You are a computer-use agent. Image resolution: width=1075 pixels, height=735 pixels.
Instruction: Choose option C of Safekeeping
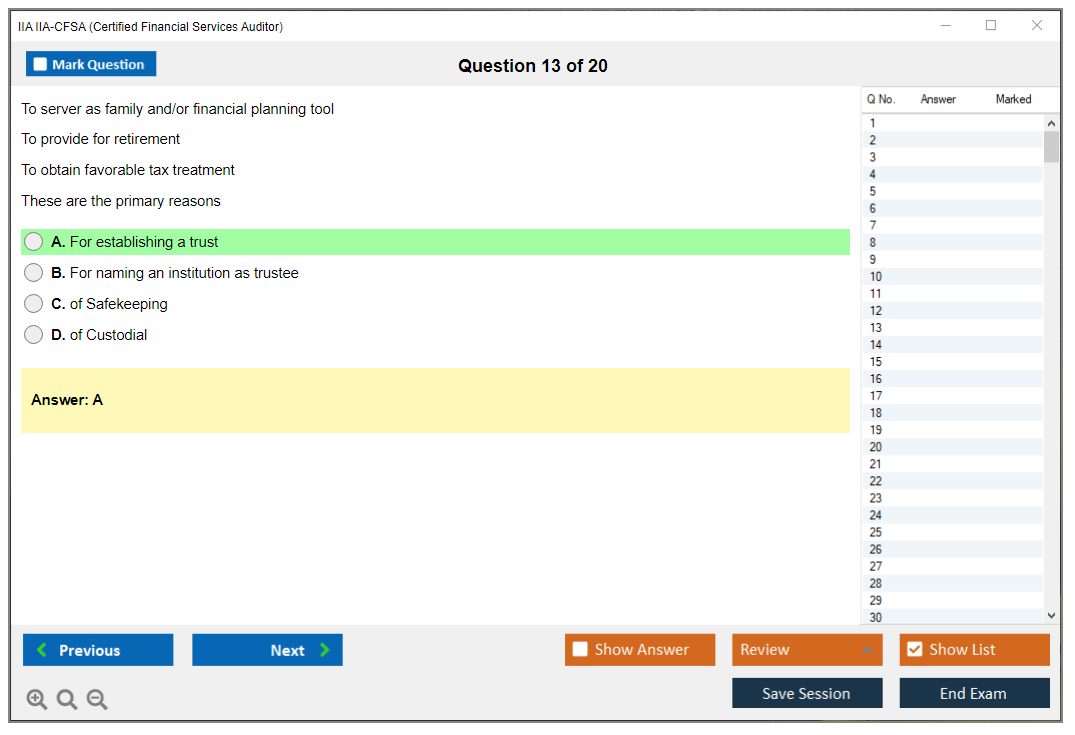[34, 304]
